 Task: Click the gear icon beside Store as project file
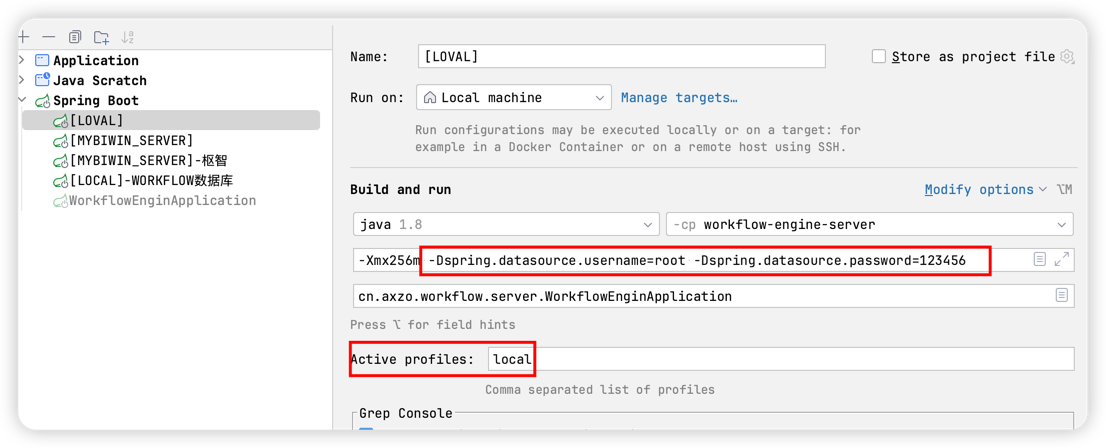tap(1067, 57)
